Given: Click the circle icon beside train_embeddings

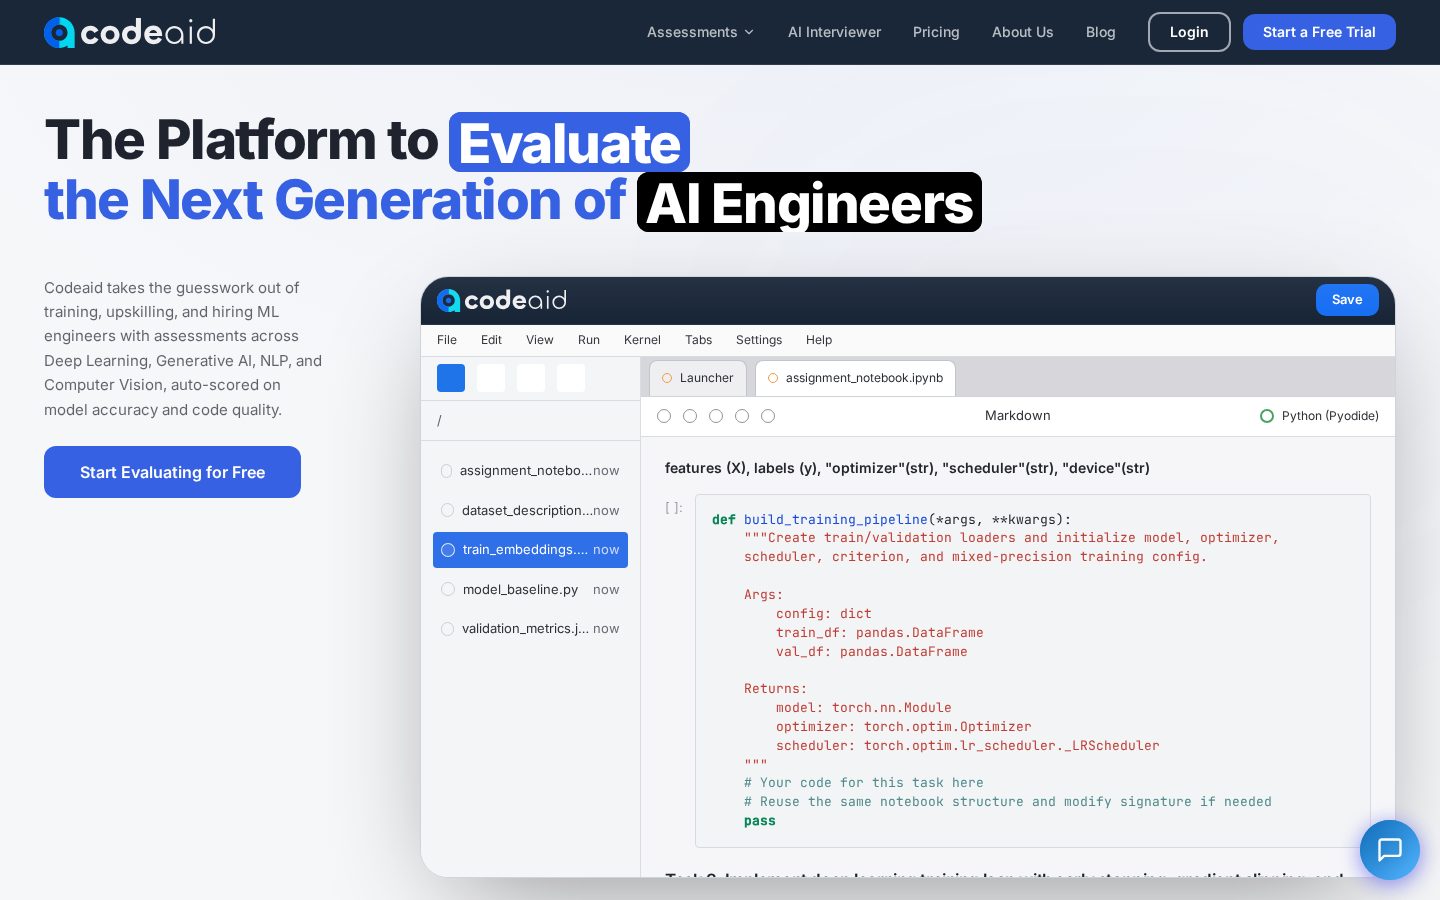Looking at the screenshot, I should pos(448,550).
